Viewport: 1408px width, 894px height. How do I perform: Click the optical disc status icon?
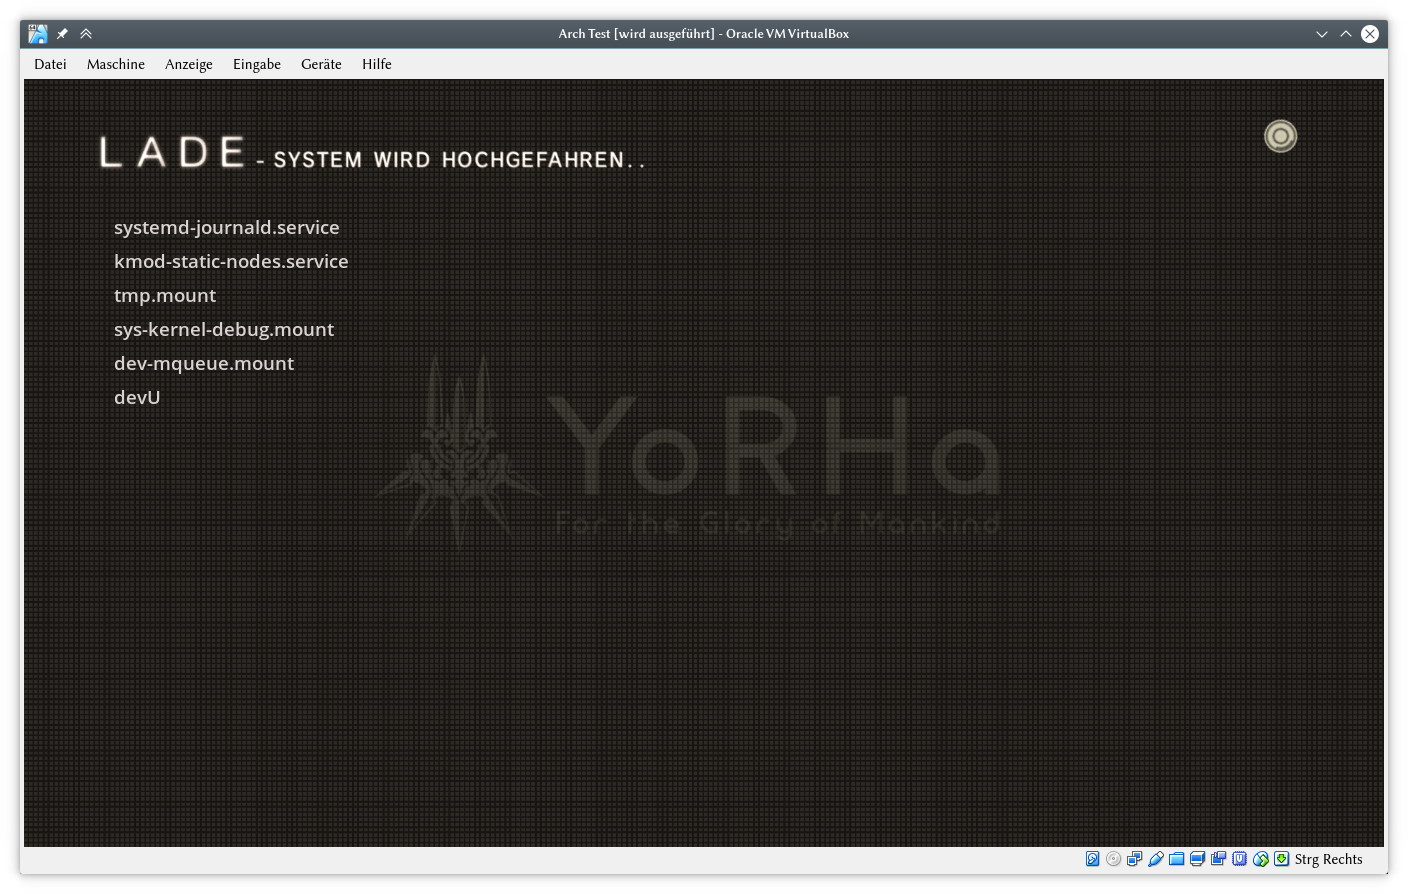pyautogui.click(x=1113, y=859)
